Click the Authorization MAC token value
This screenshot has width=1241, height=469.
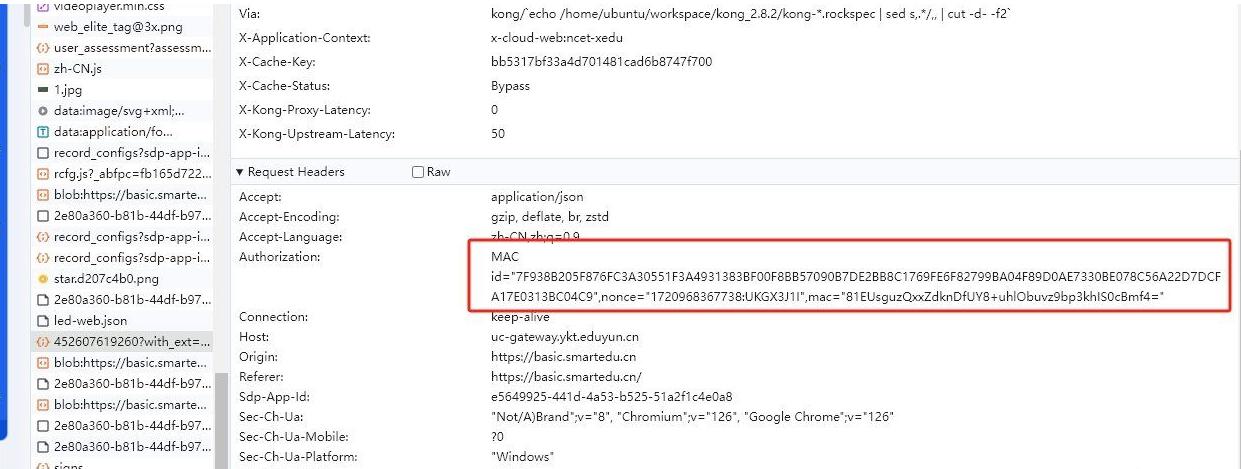tap(850, 277)
